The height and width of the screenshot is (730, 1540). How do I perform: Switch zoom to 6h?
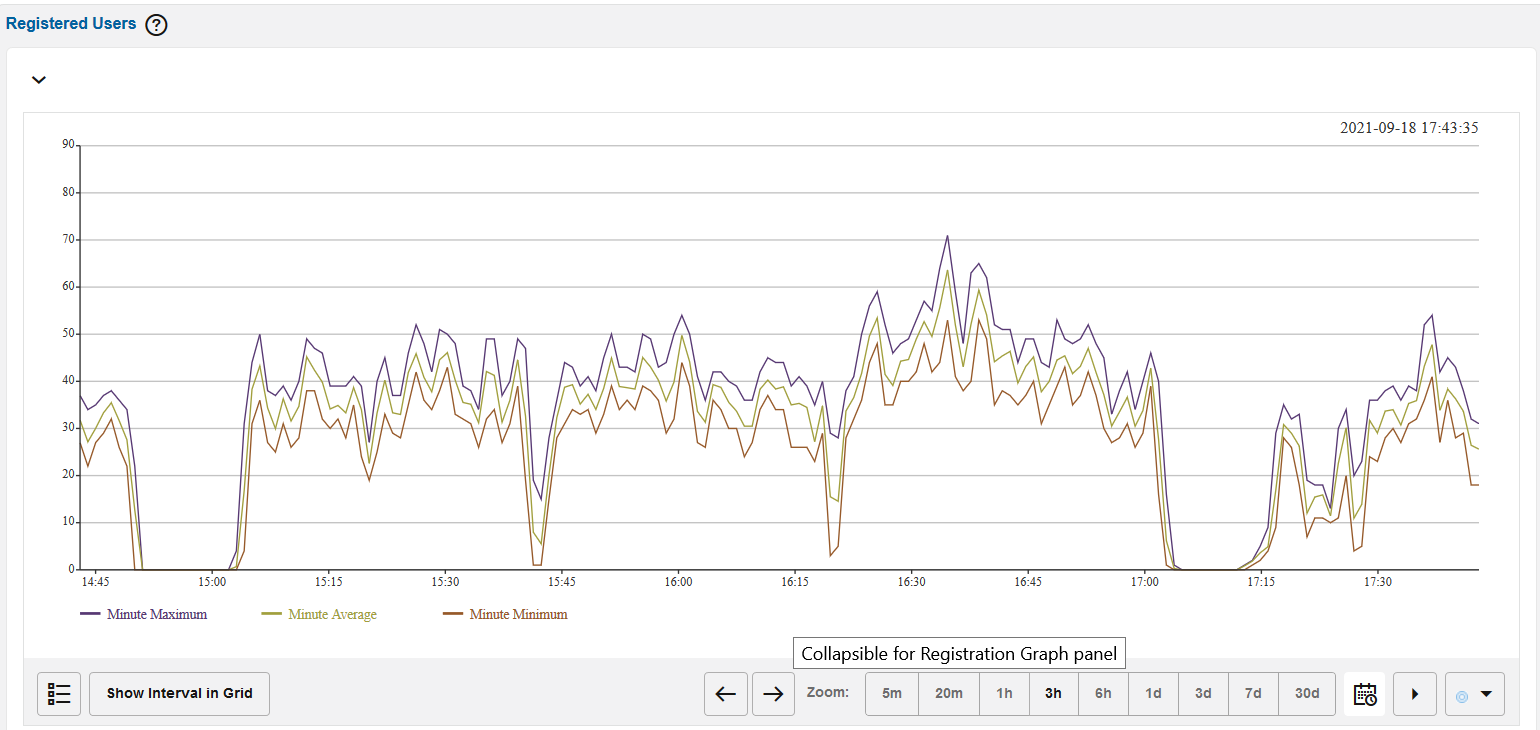(x=1103, y=694)
